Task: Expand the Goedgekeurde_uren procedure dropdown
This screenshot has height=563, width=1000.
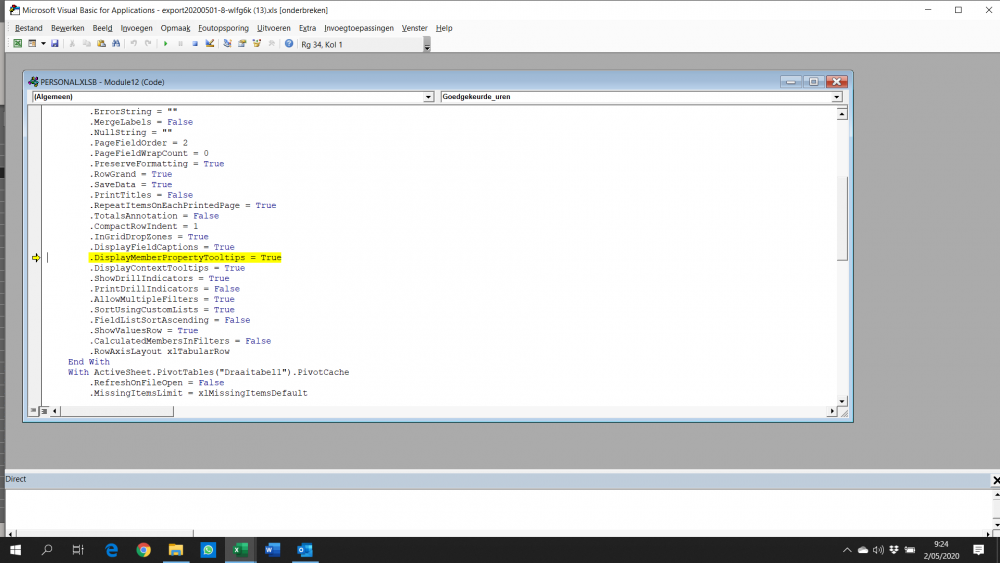Action: pos(836,97)
